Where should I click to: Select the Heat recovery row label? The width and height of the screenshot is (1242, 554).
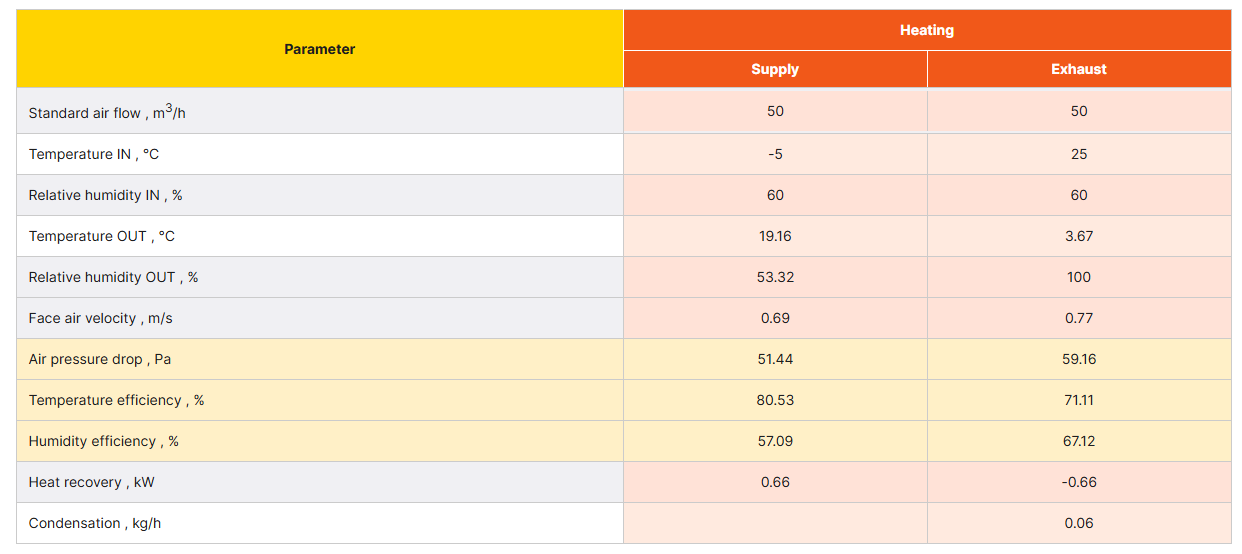(x=91, y=482)
